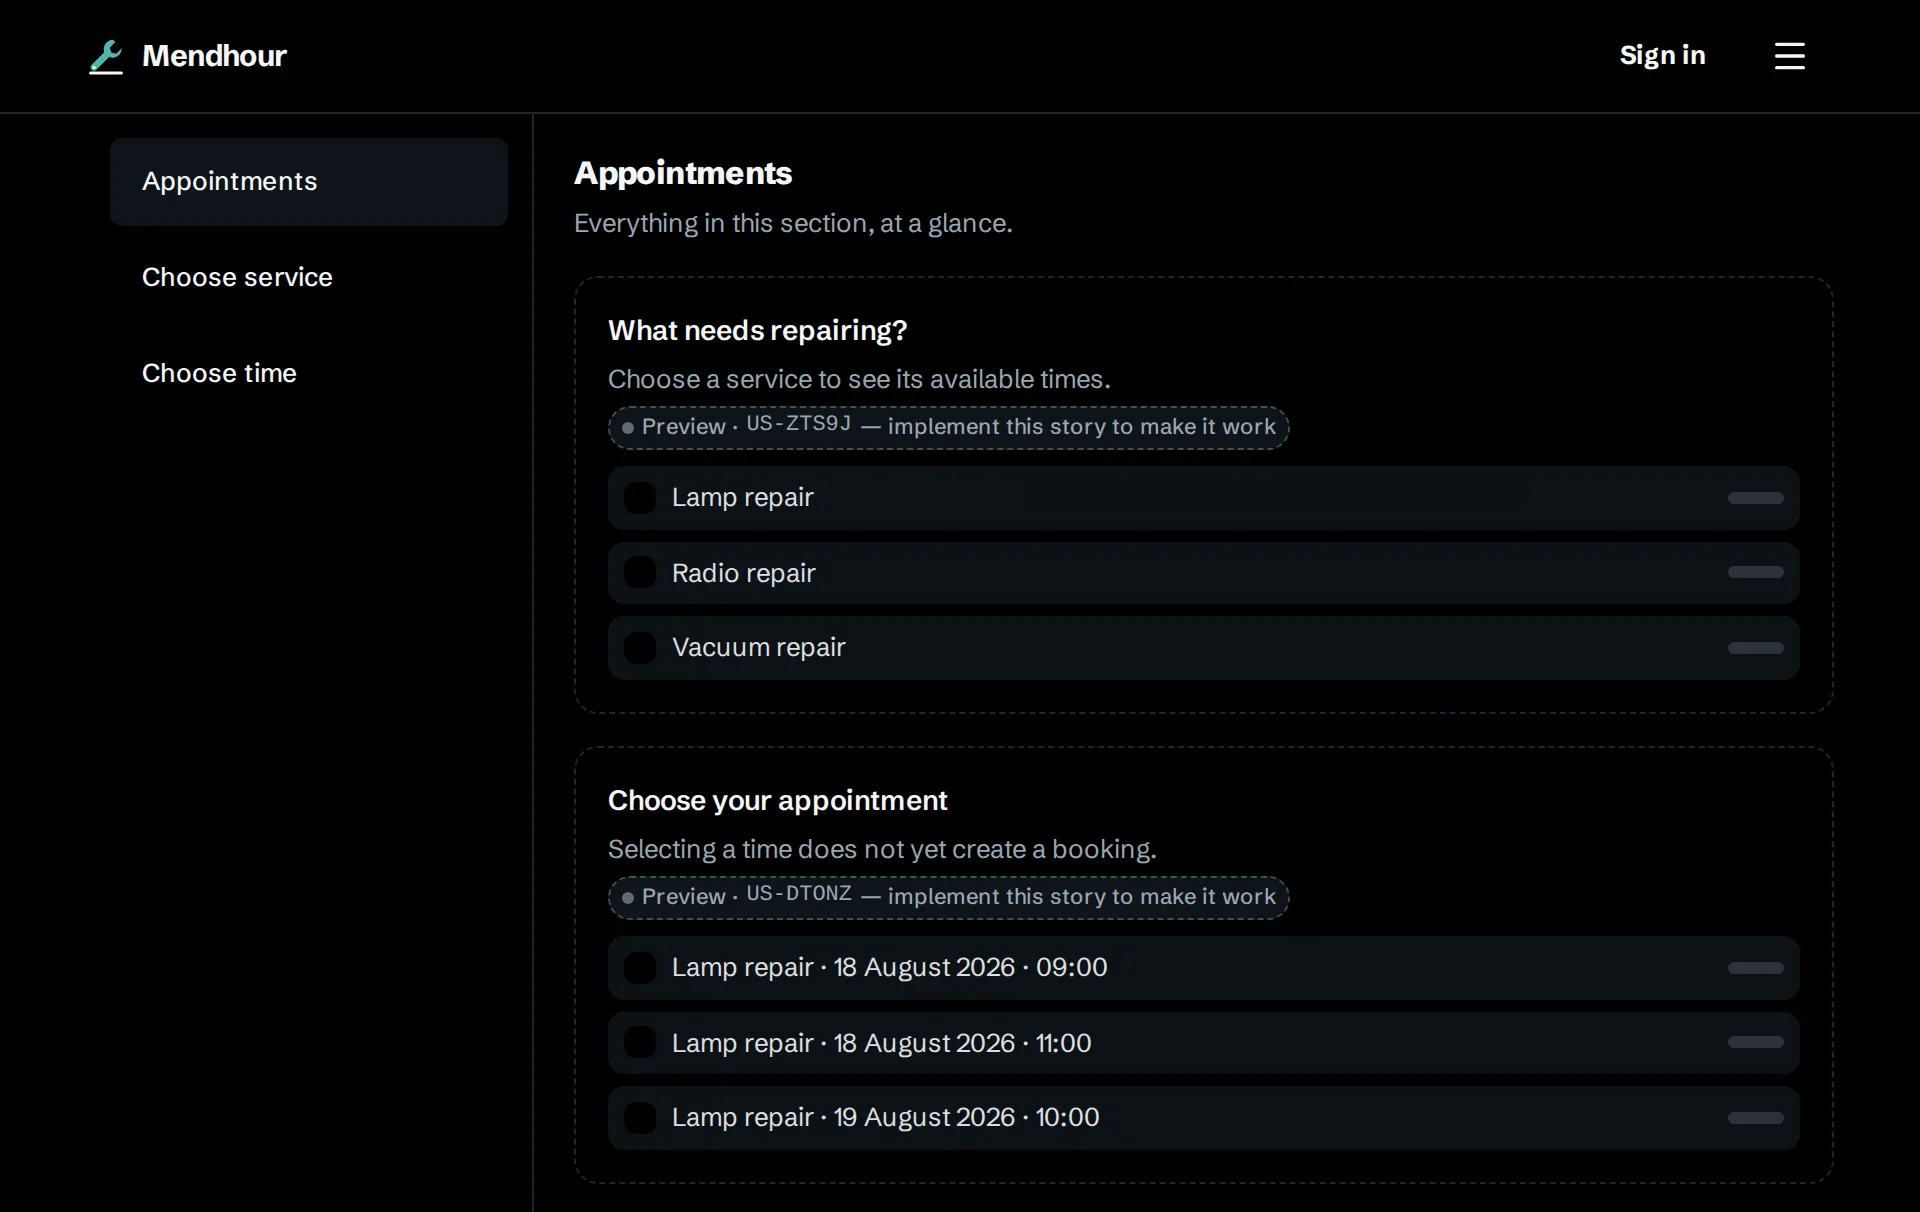1920x1212 pixels.
Task: Select Appointments in the sidebar
Action: coord(309,182)
